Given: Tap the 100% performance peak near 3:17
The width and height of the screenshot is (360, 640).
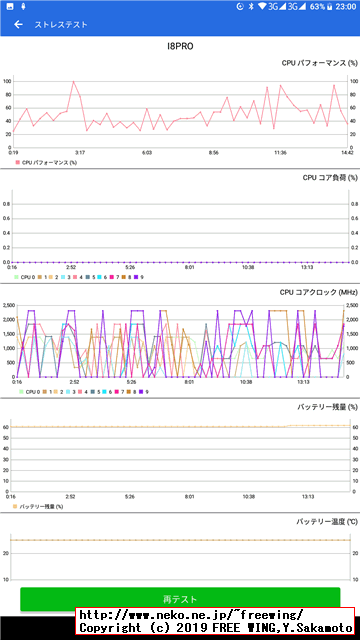Looking at the screenshot, I should pos(73,81).
